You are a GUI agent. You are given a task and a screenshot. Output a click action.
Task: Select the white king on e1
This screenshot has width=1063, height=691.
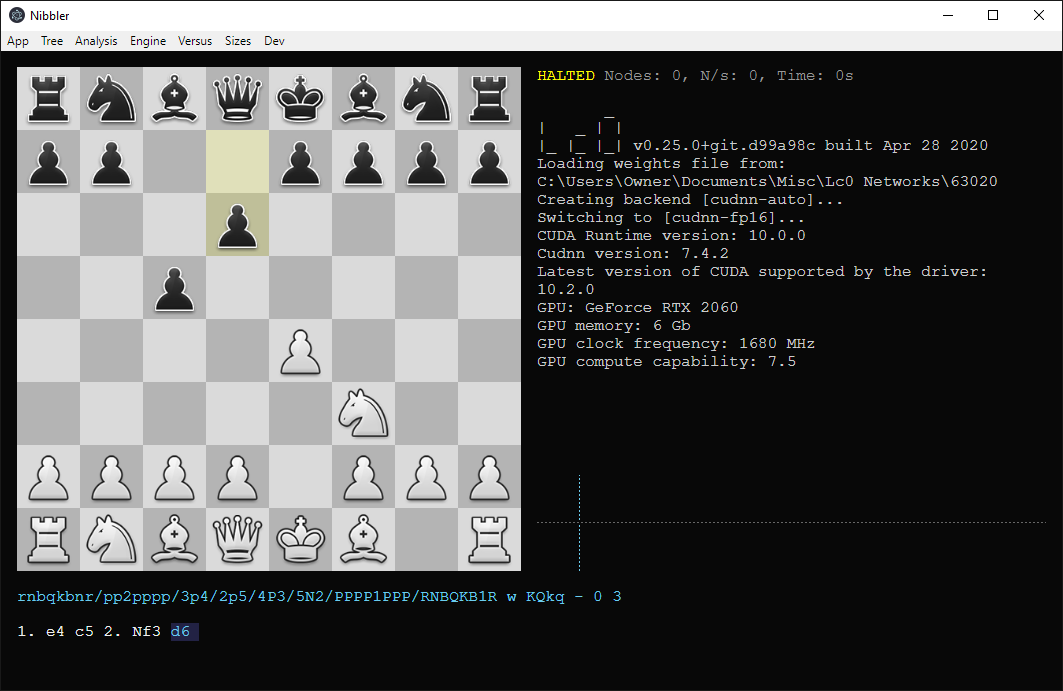click(x=300, y=540)
